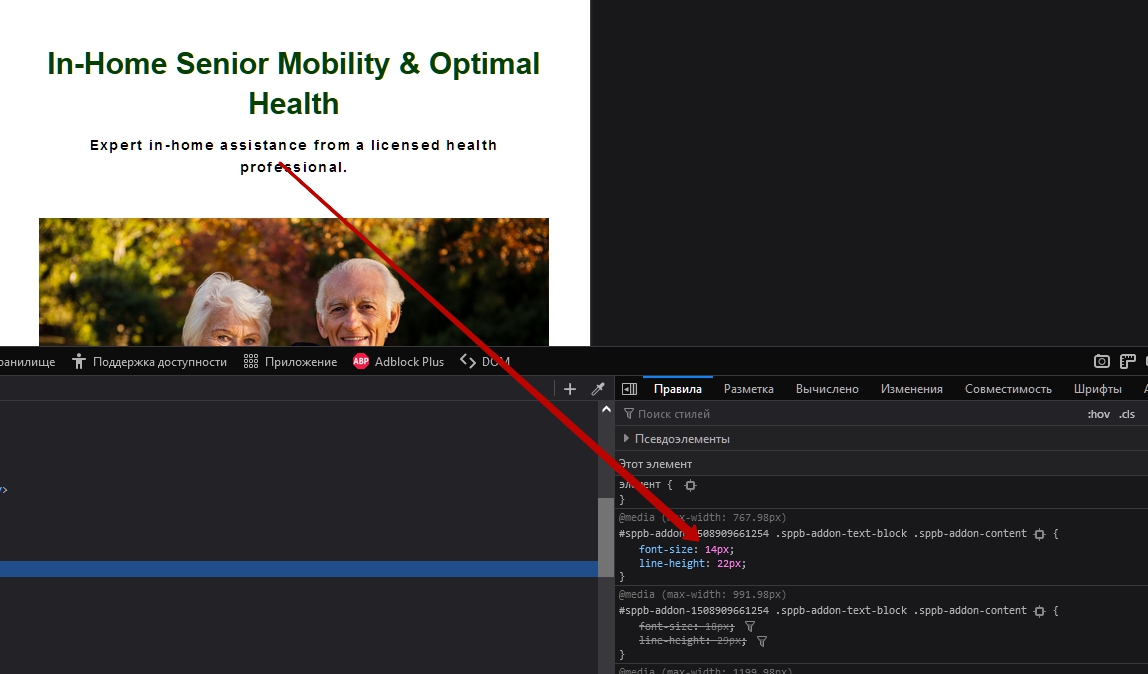Screen dimensions: 1148x674
Task: Toggle the .cls classes panel
Action: click(1127, 414)
